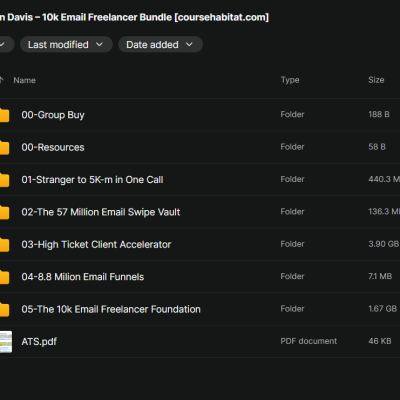Image resolution: width=400 pixels, height=400 pixels.
Task: Click the 1.67 GB size value
Action: pyautogui.click(x=383, y=308)
